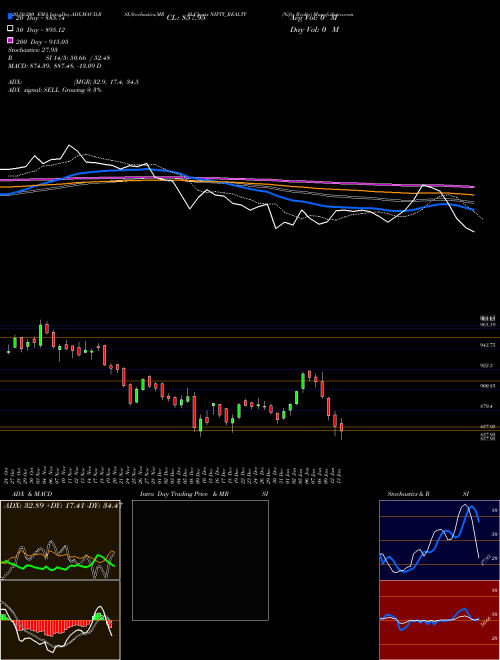Click the 879.4 price axis label
The height and width of the screenshot is (660, 500).
tap(488, 407)
